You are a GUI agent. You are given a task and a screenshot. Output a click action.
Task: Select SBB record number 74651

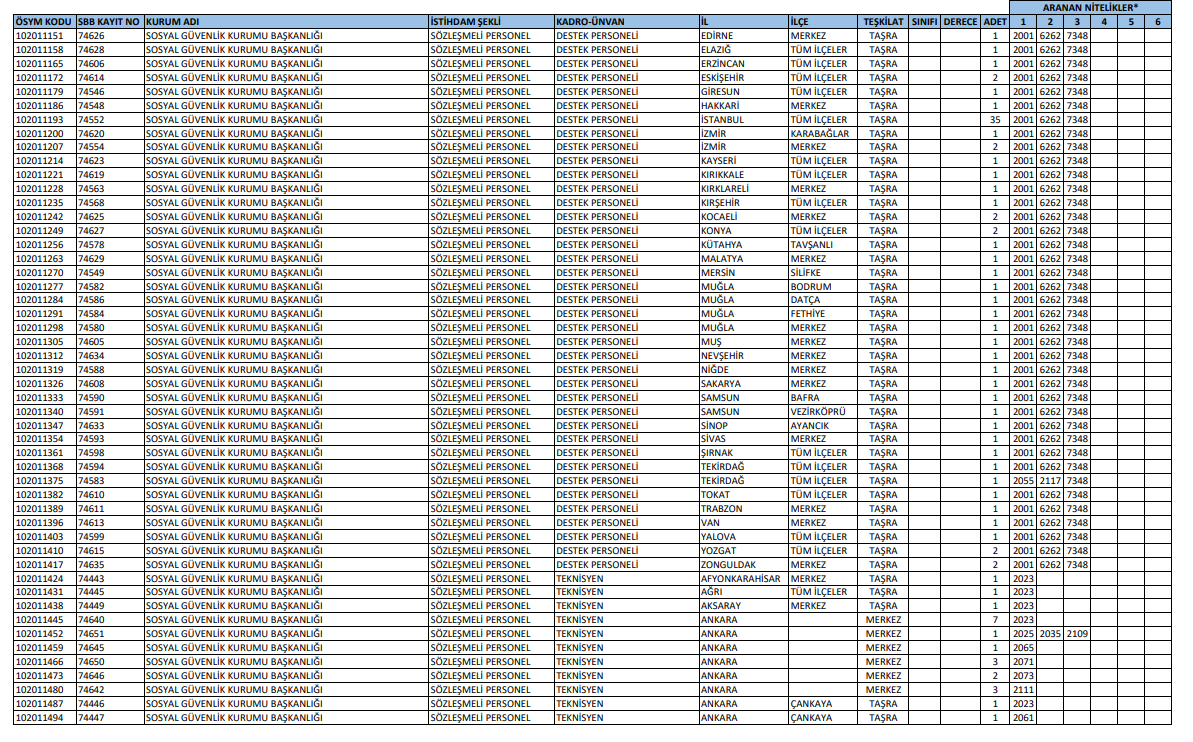[x=91, y=634]
